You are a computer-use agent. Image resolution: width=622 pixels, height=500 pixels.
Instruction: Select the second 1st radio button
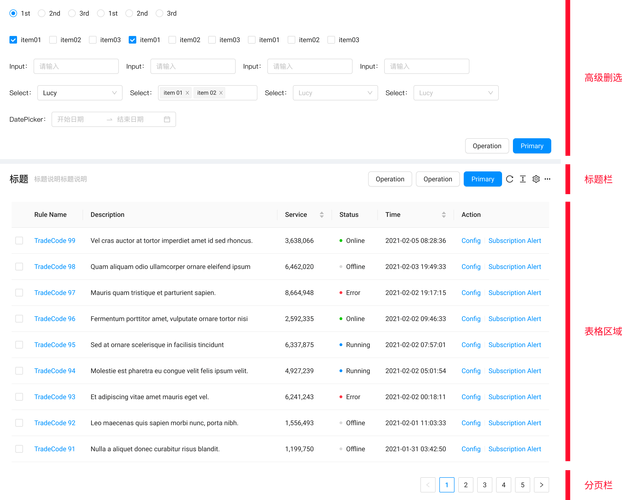coord(101,13)
